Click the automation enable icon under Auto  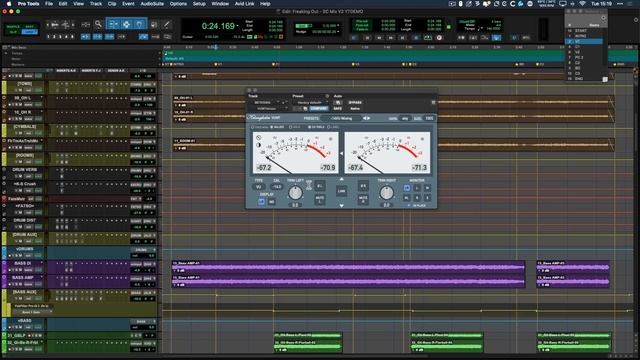(x=338, y=102)
